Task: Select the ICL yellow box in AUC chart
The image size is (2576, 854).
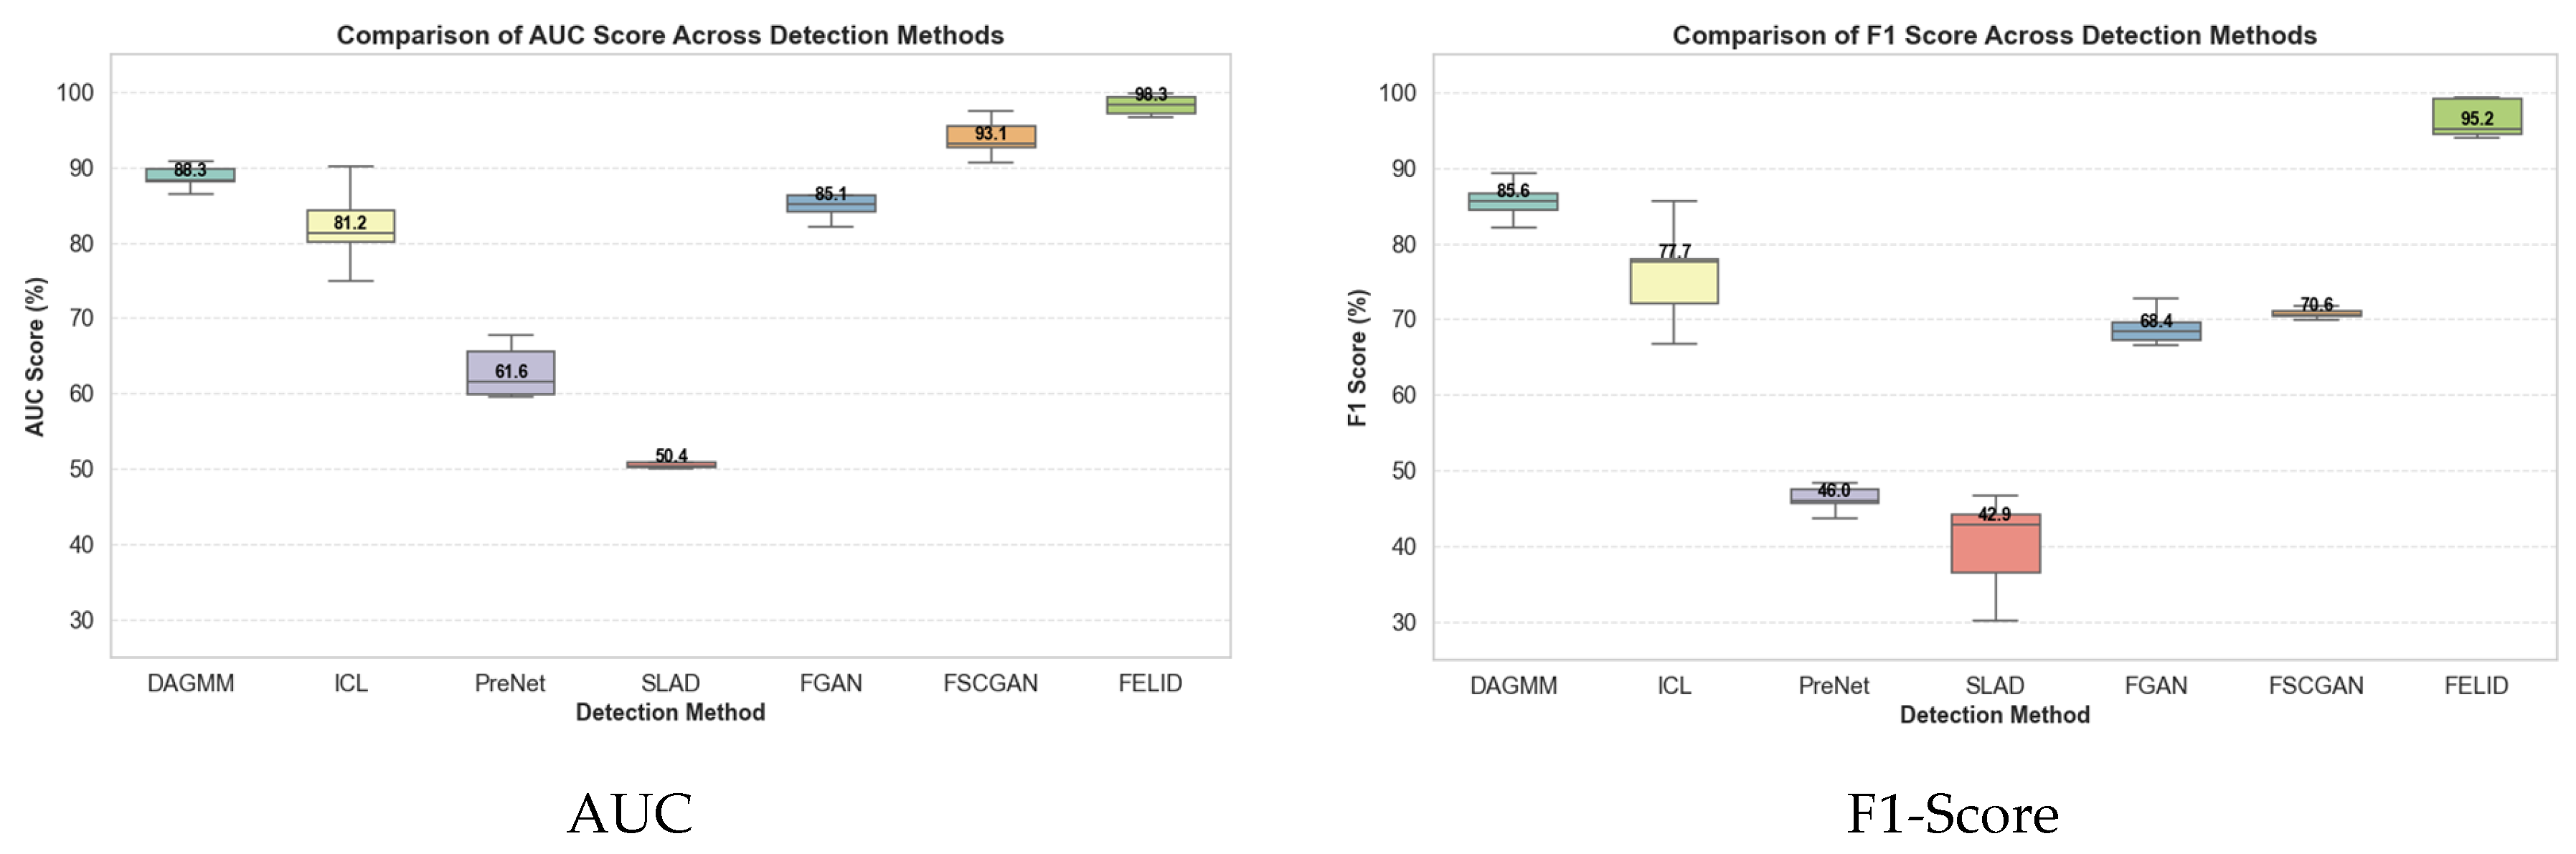Action: point(350,227)
